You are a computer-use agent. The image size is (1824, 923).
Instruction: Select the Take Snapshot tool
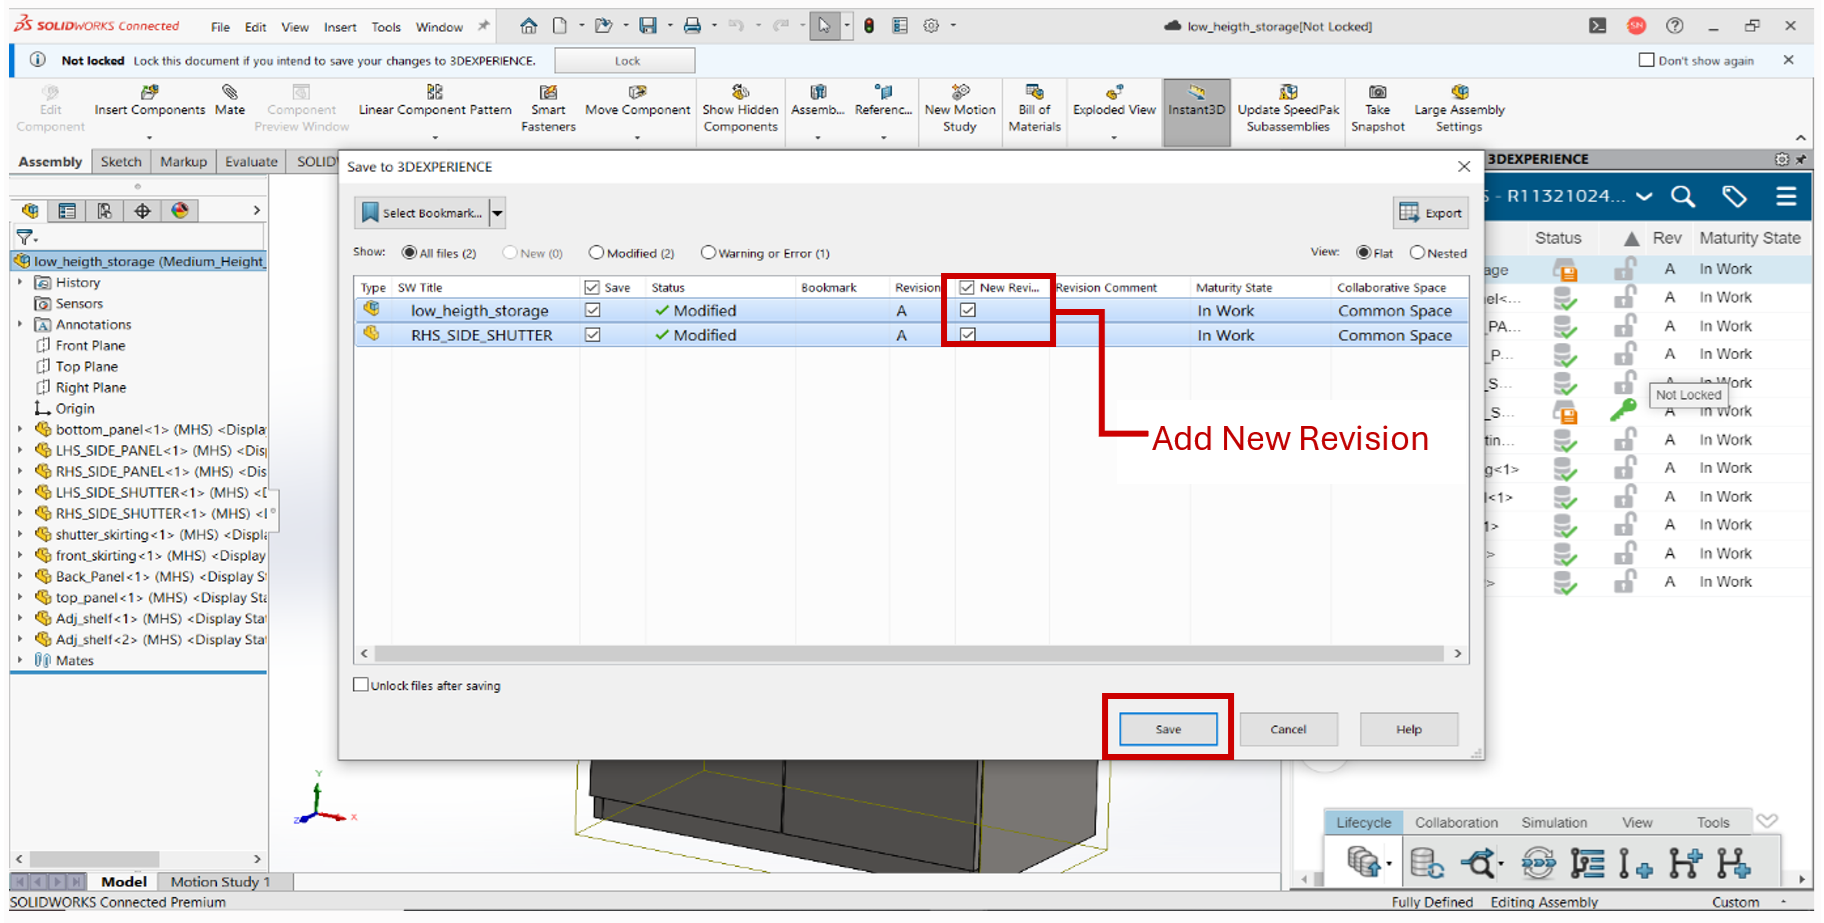tap(1377, 93)
